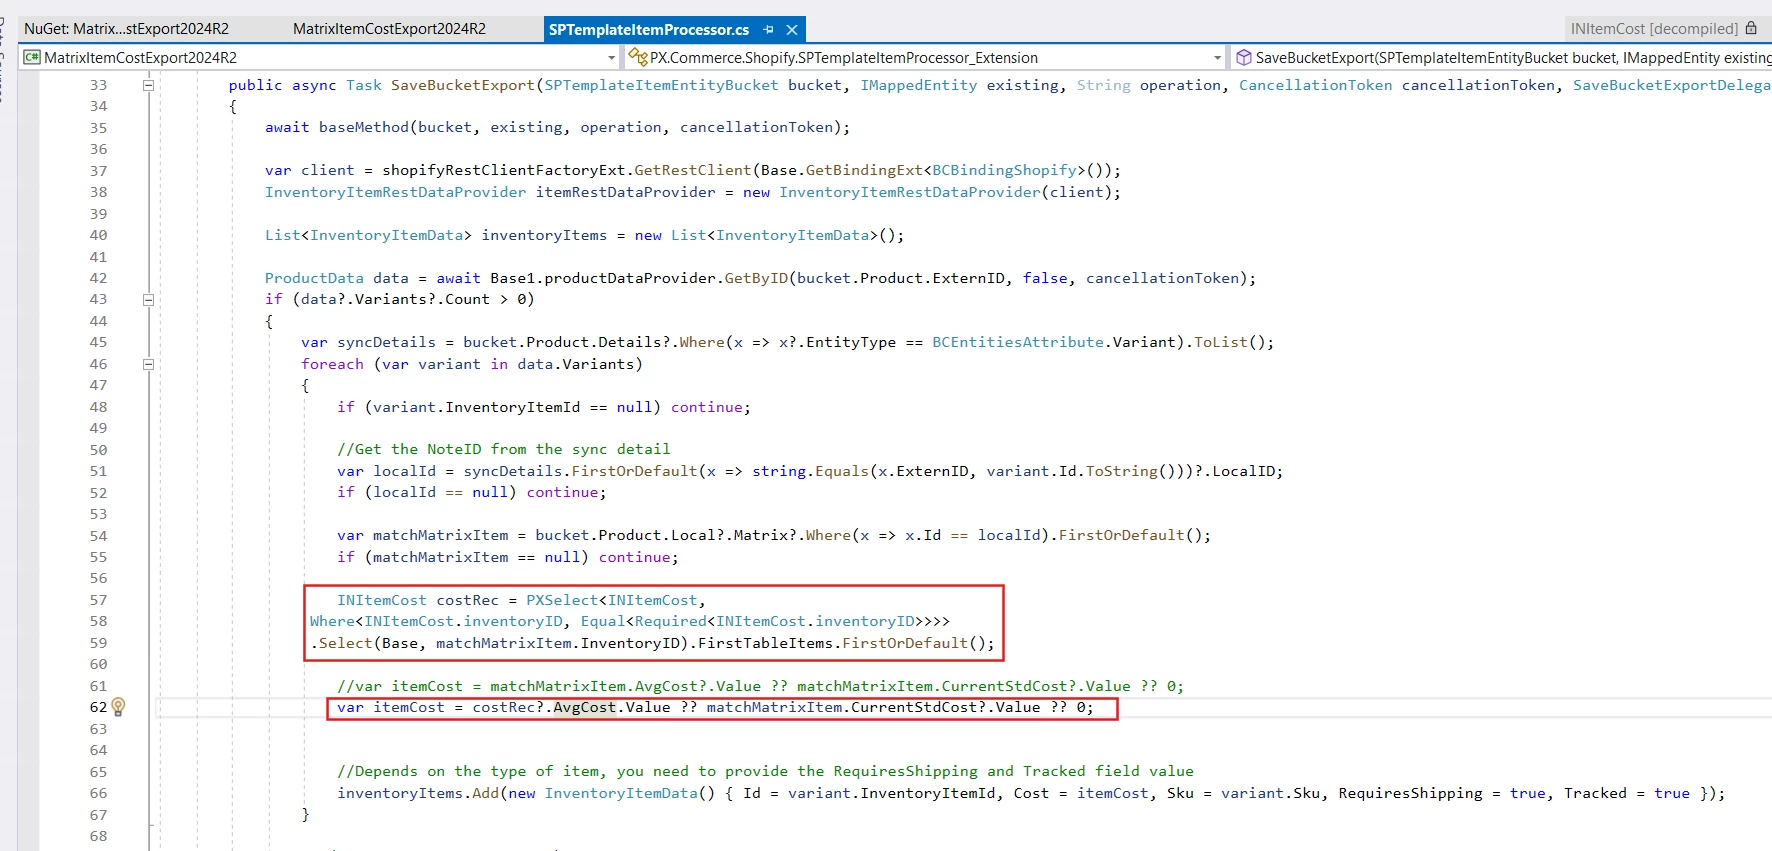
Task: Click CancellationToken type on line 33
Action: 1316,85
